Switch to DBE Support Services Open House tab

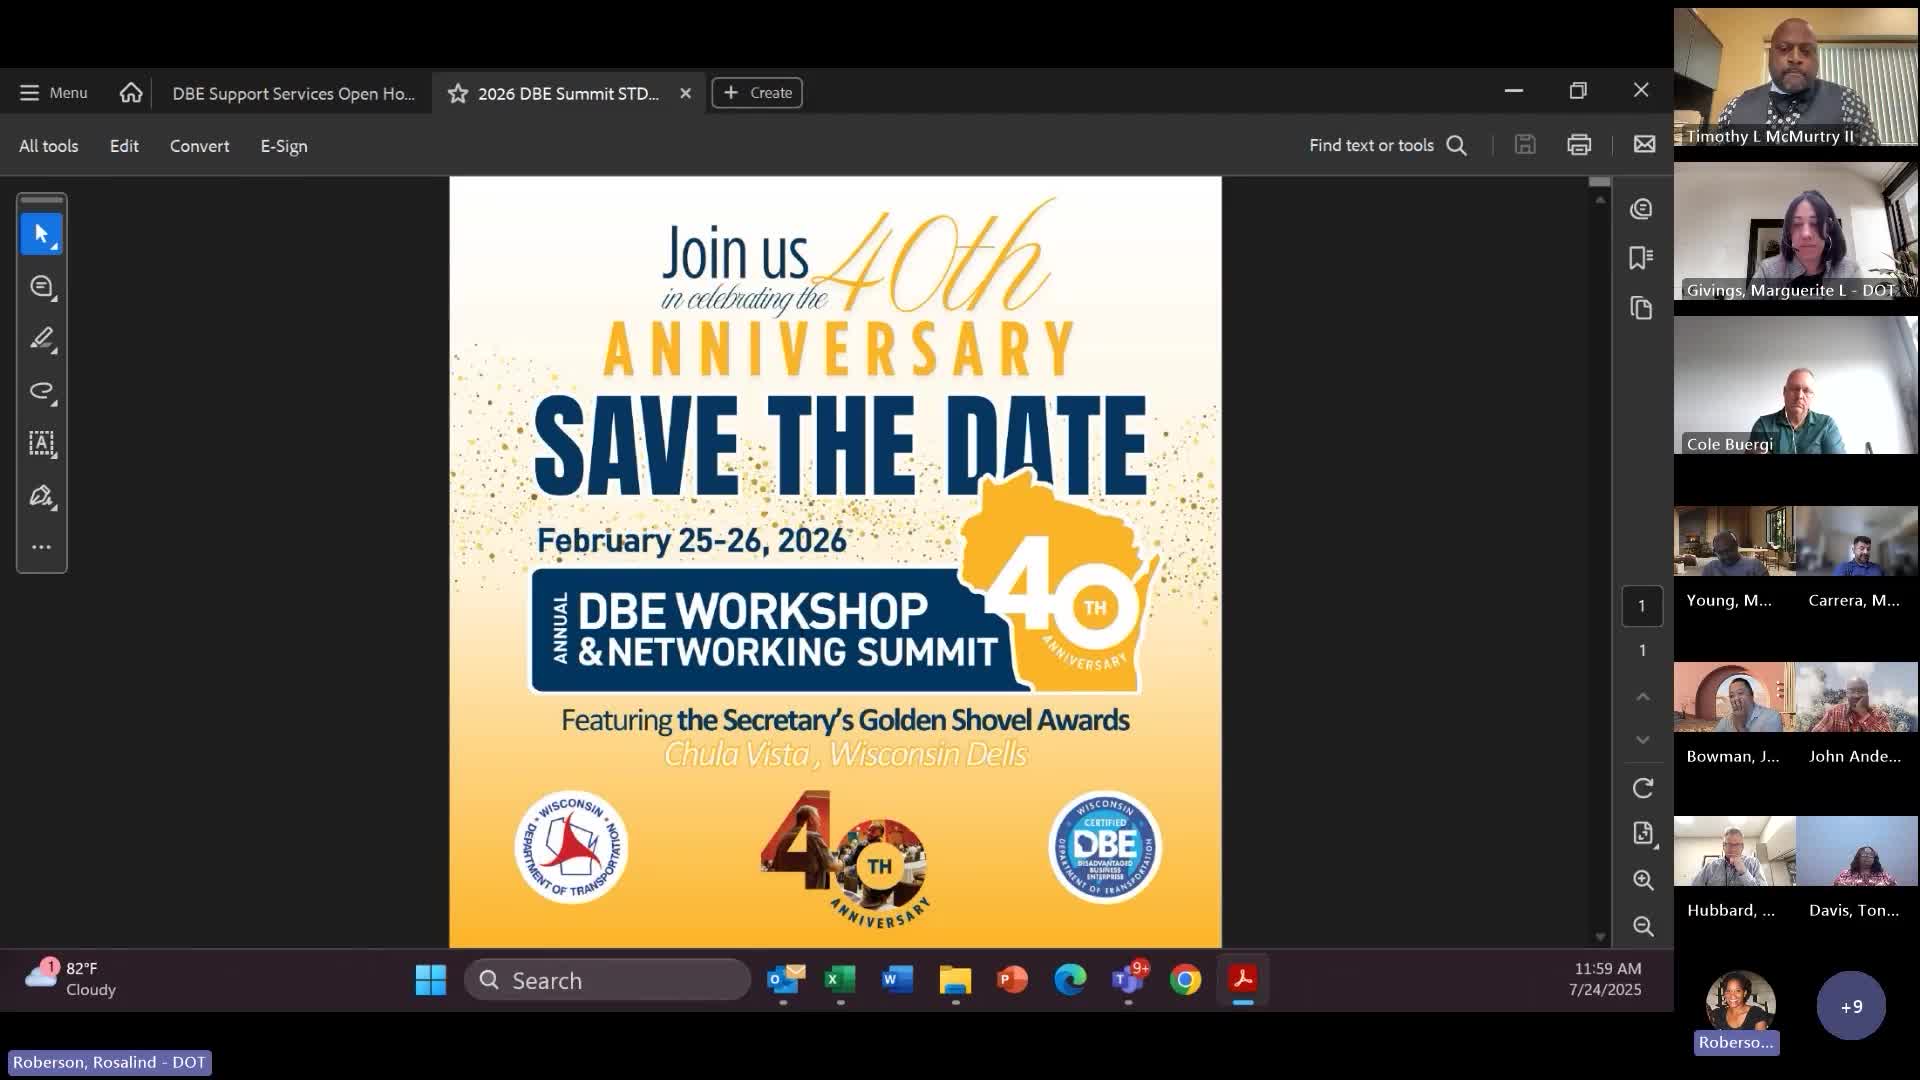(x=293, y=93)
